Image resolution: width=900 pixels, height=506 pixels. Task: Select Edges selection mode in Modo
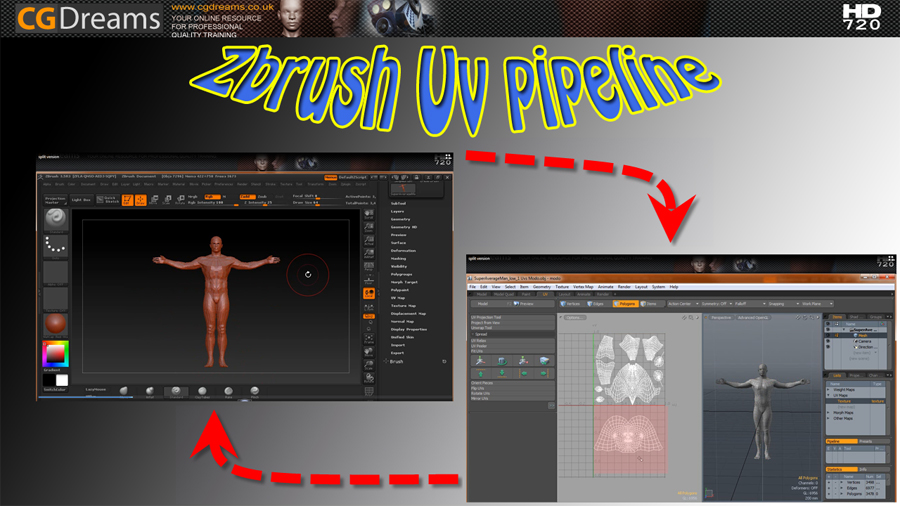(595, 303)
